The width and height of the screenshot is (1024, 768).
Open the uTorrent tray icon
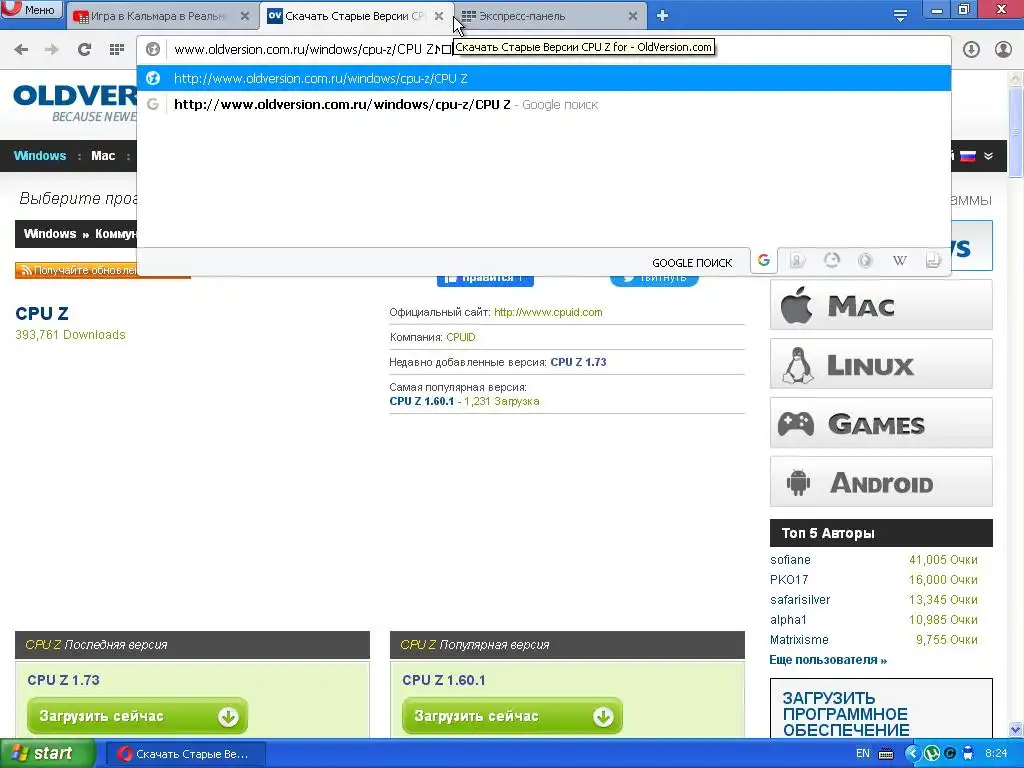[x=932, y=754]
